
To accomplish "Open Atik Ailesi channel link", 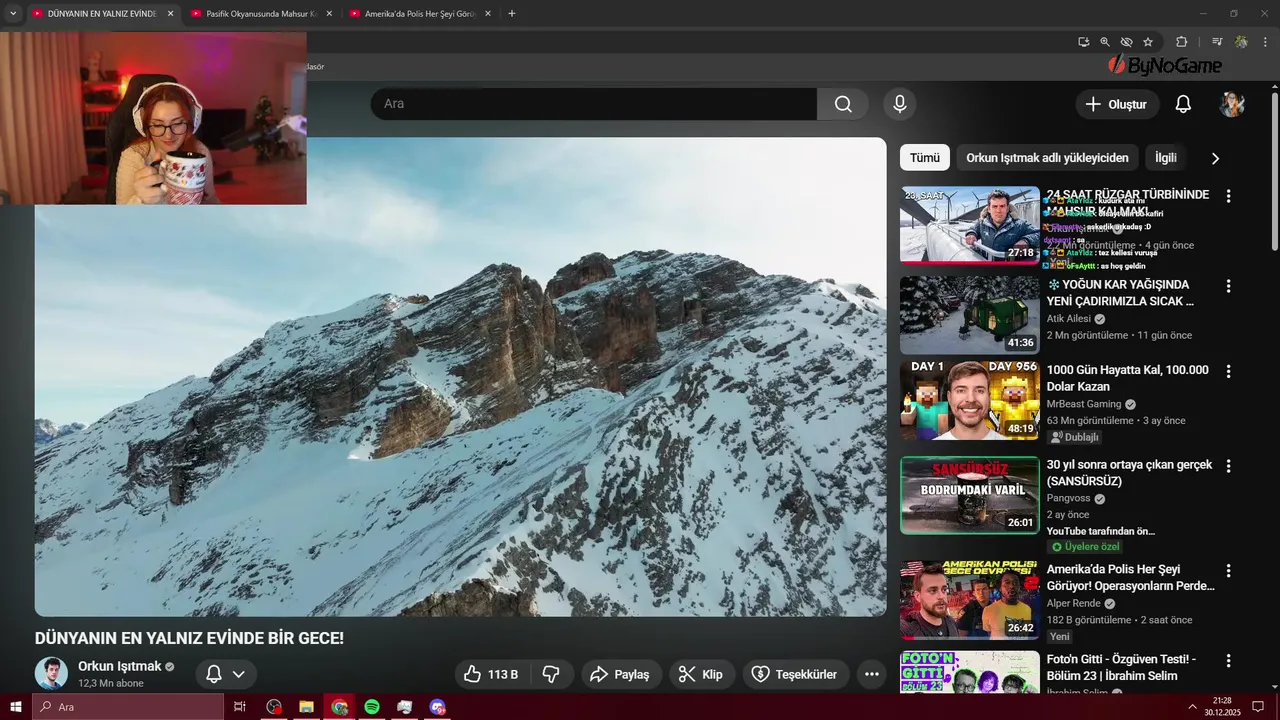I will click(1069, 319).
